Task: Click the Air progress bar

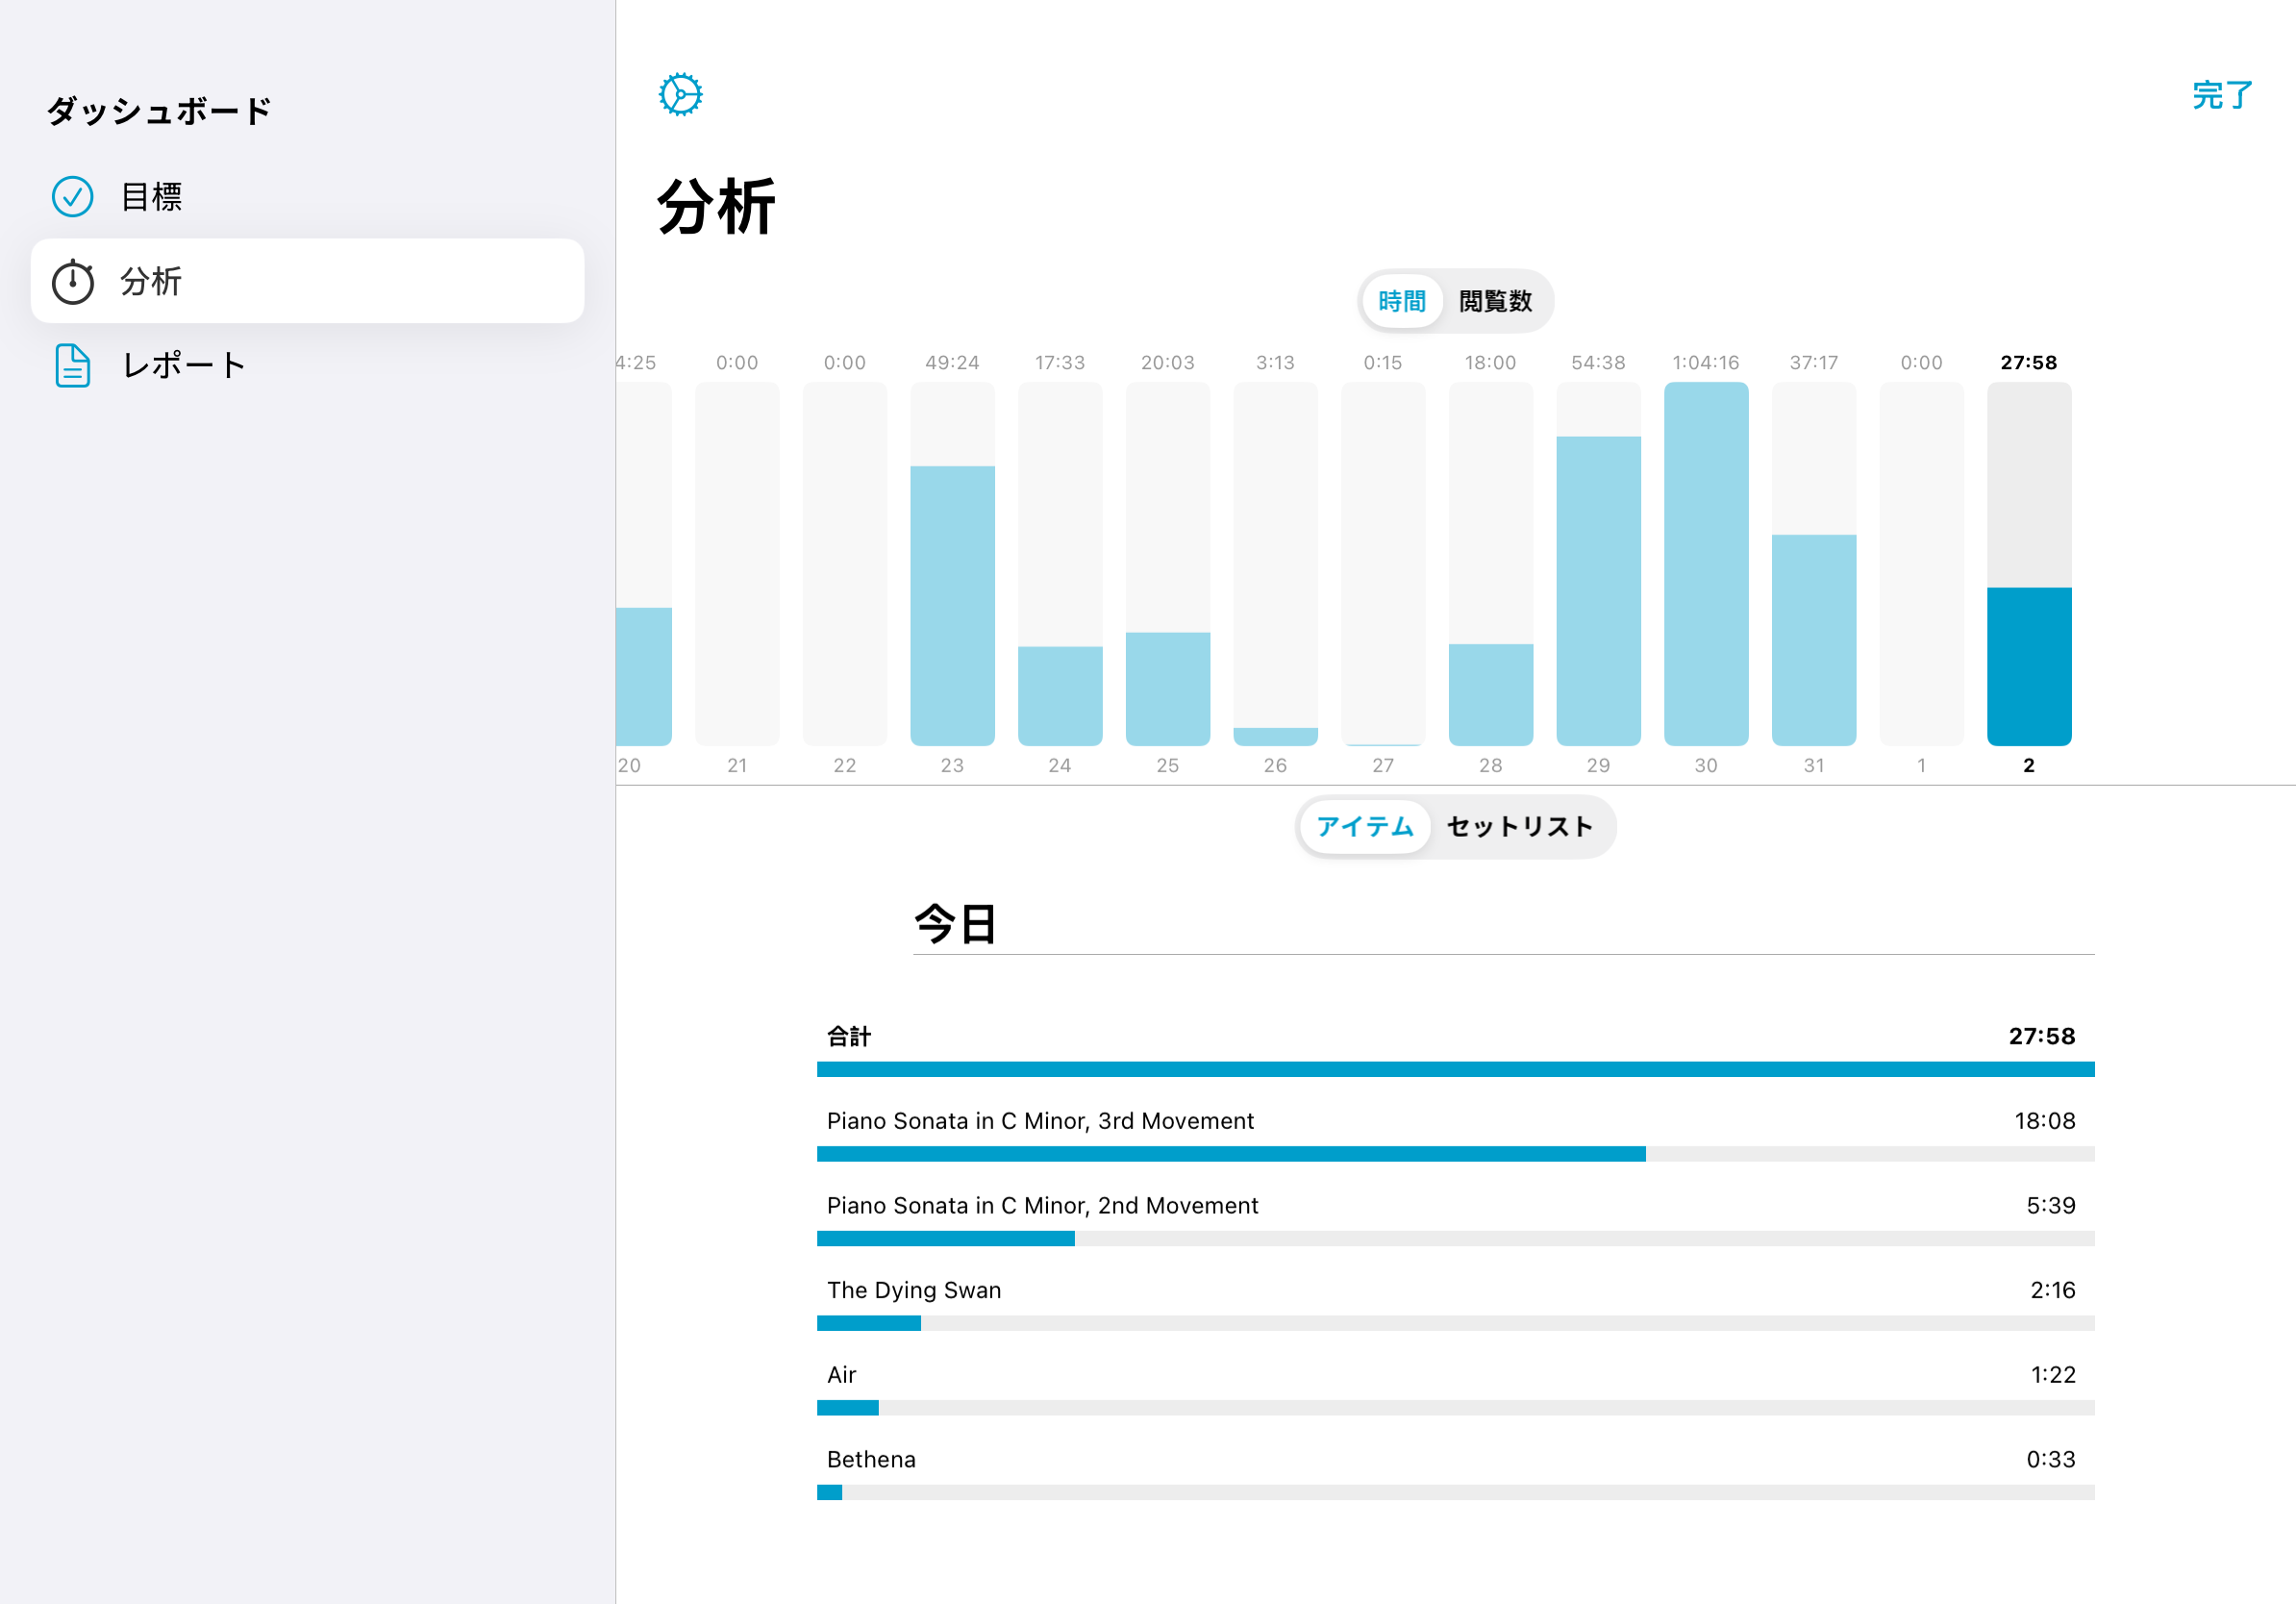Action: click(1455, 1408)
